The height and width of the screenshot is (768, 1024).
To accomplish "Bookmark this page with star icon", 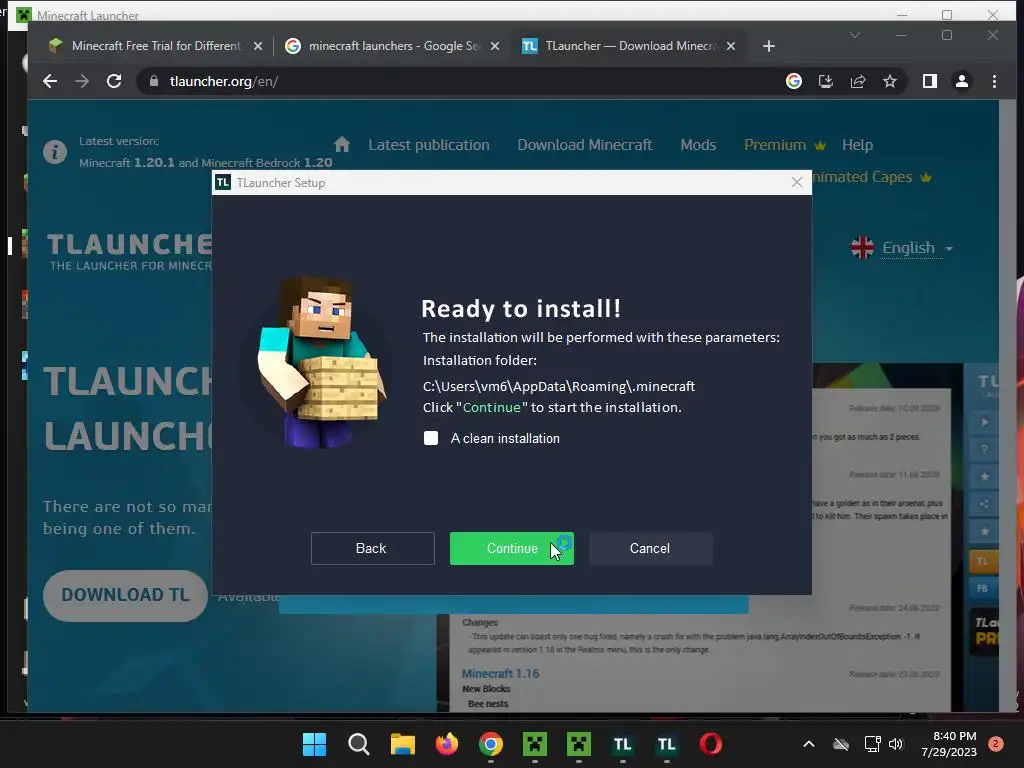I will [890, 81].
